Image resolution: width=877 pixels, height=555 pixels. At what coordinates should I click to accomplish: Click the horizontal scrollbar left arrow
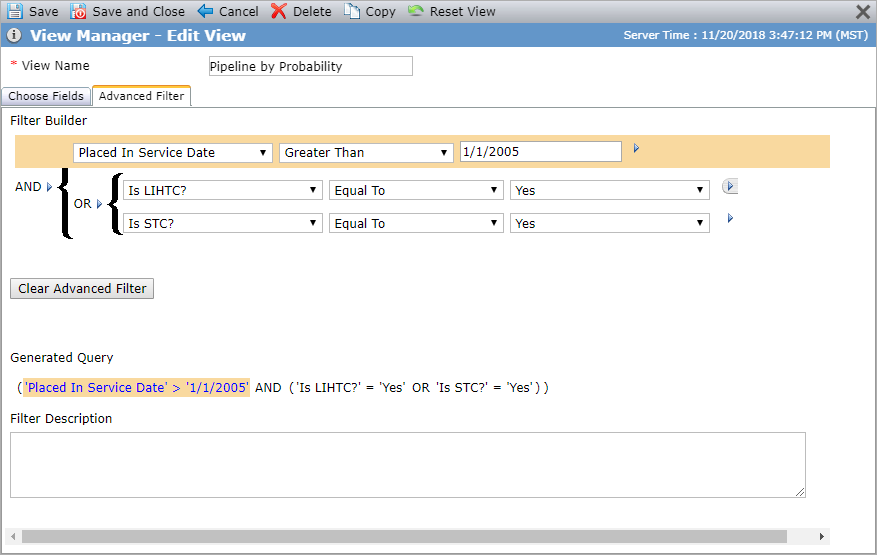(x=13, y=537)
